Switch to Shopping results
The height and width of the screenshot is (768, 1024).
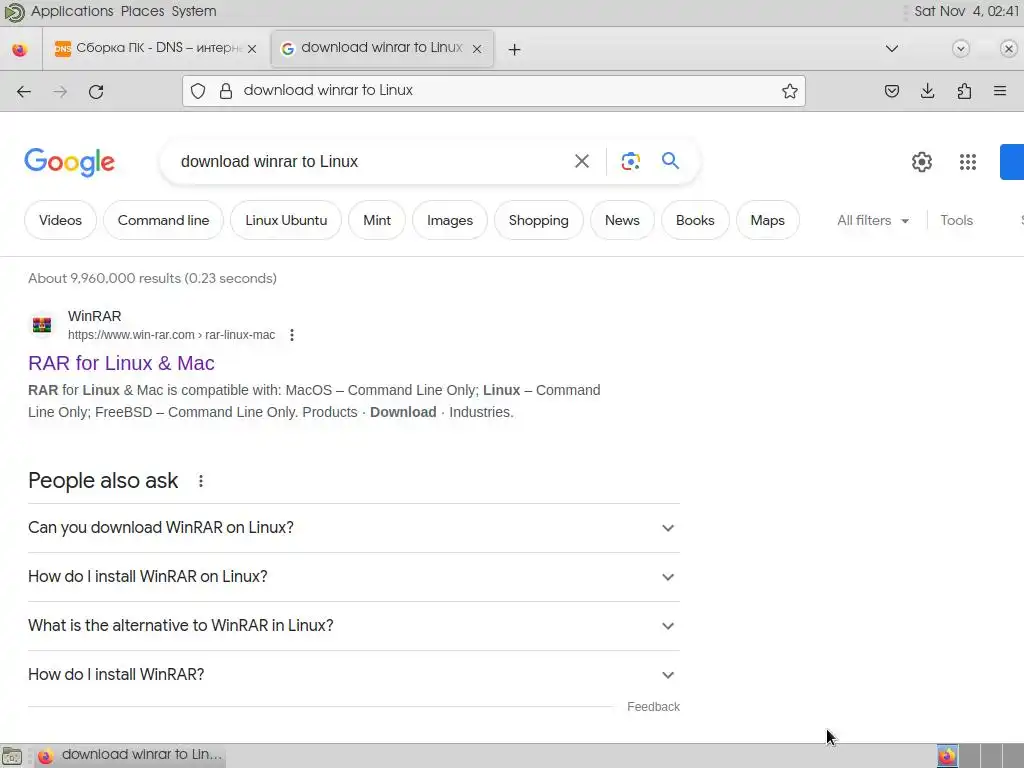pyautogui.click(x=539, y=221)
